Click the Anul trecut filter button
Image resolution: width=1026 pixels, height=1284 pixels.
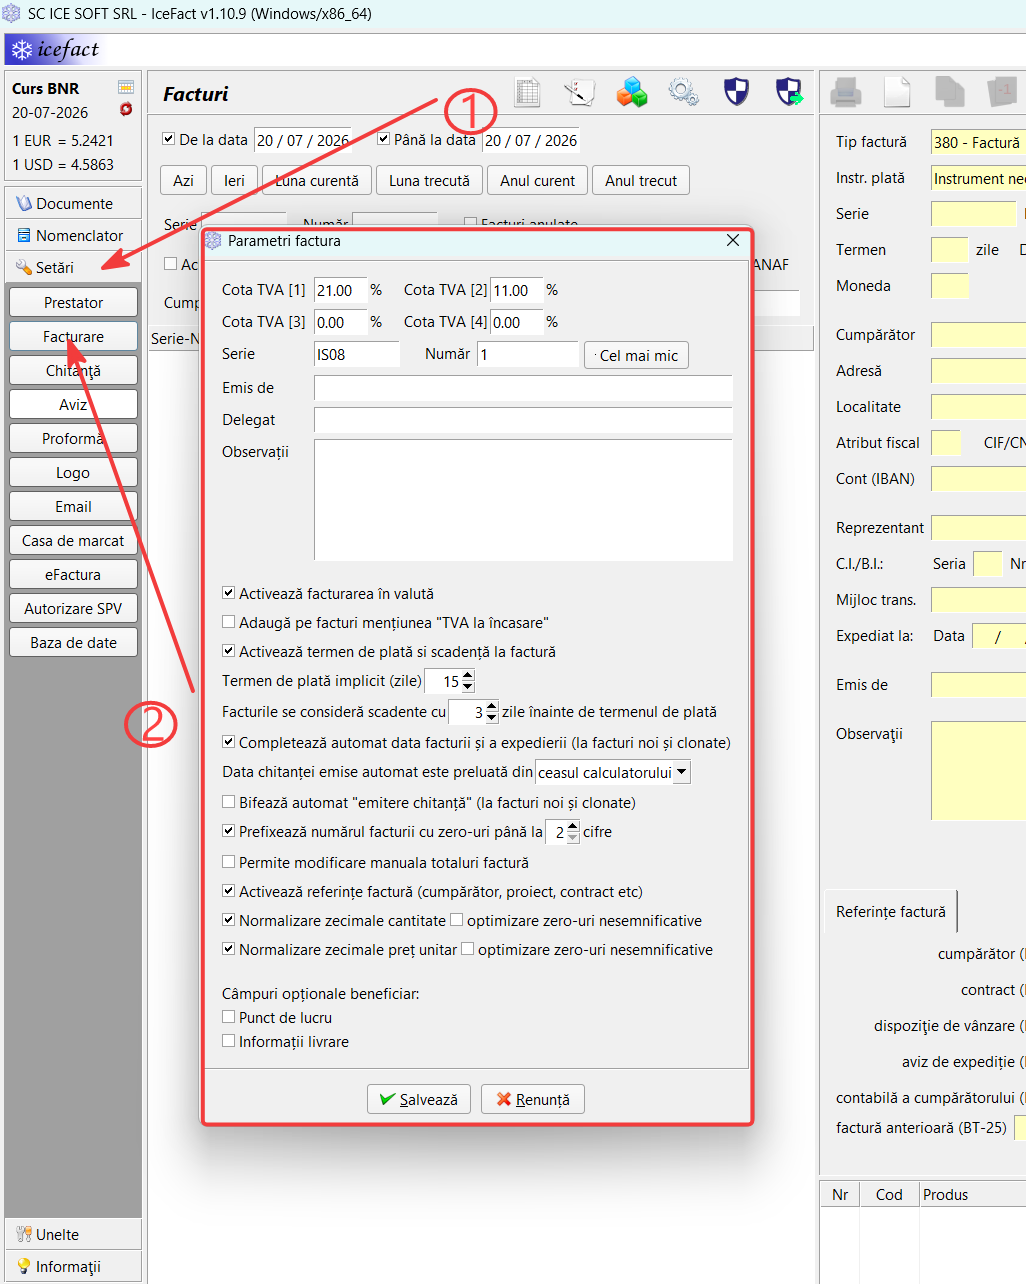[x=641, y=180]
